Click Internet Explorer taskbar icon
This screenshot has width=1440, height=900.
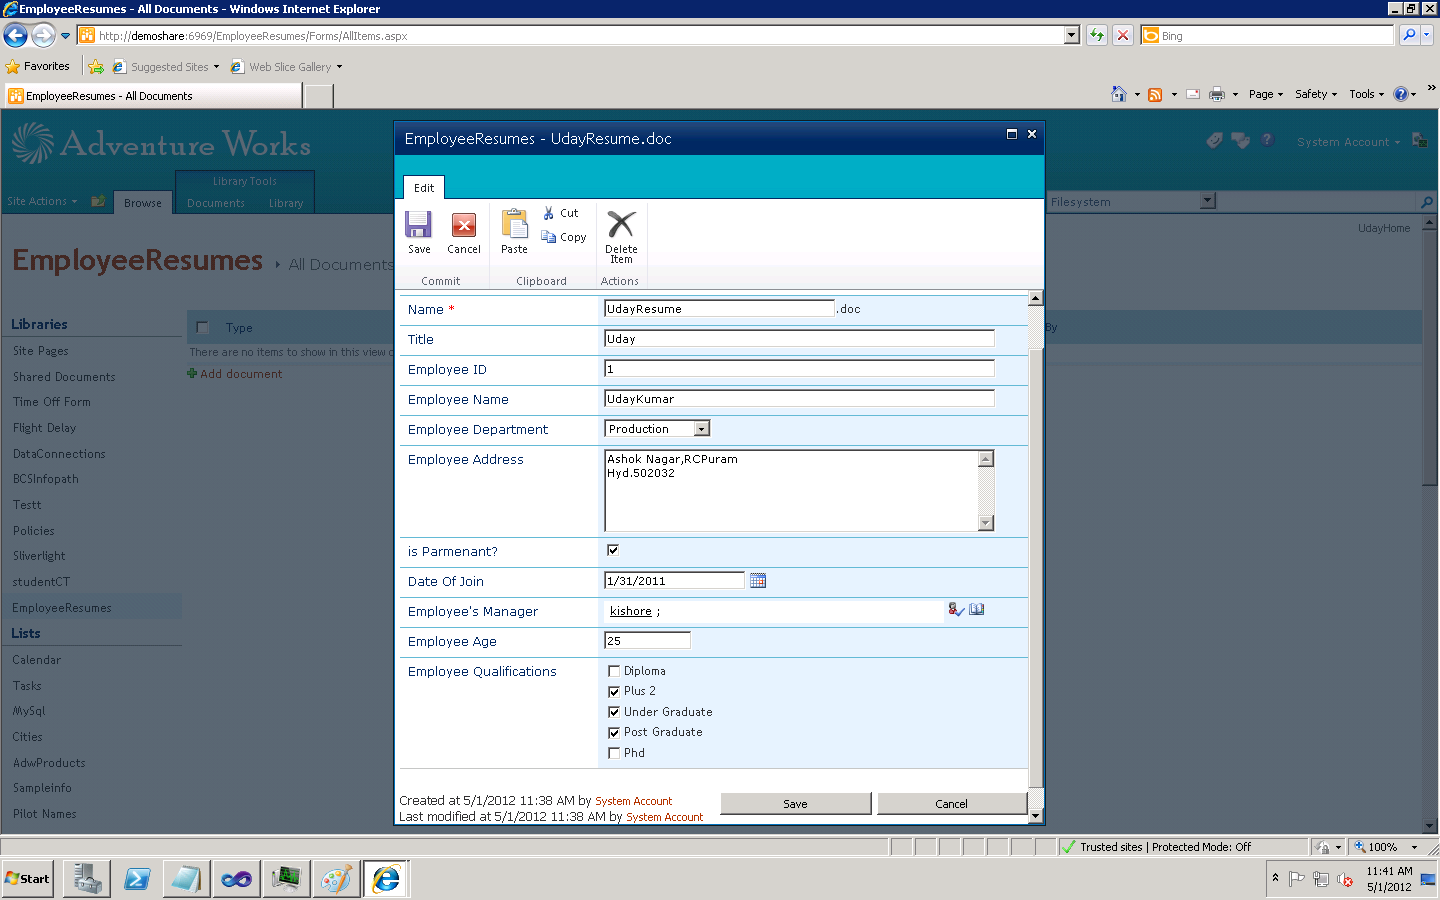coord(386,879)
